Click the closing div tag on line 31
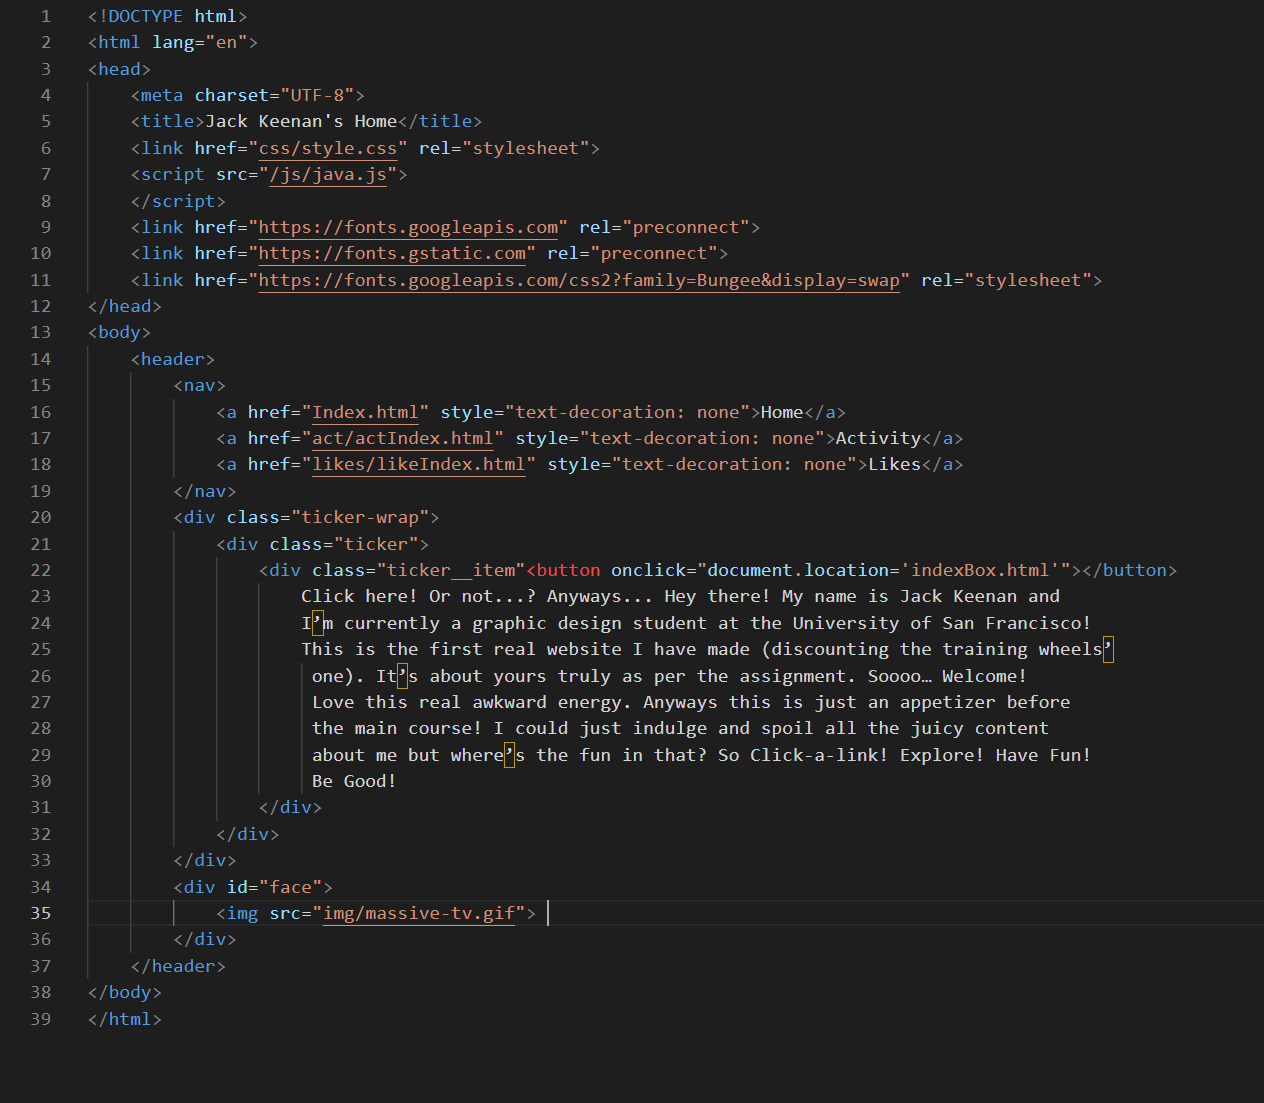The image size is (1264, 1103). pyautogui.click(x=290, y=807)
